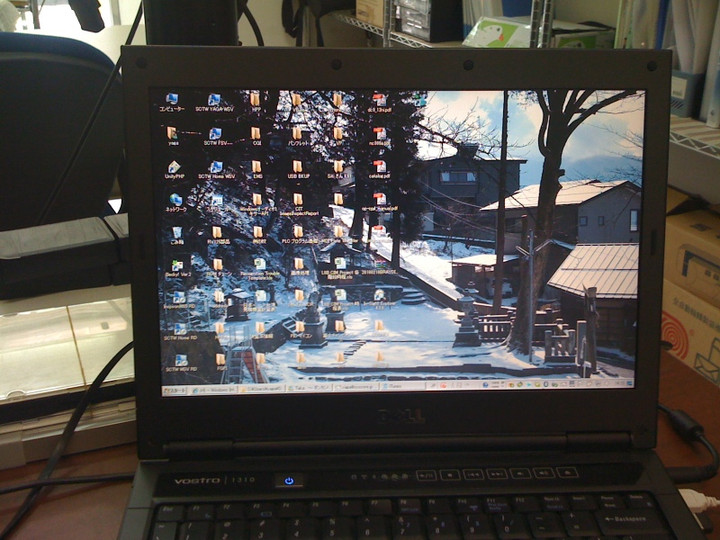Image resolution: width=720 pixels, height=540 pixels.
Task: Open the nc300a.pdf document
Action: (379, 136)
